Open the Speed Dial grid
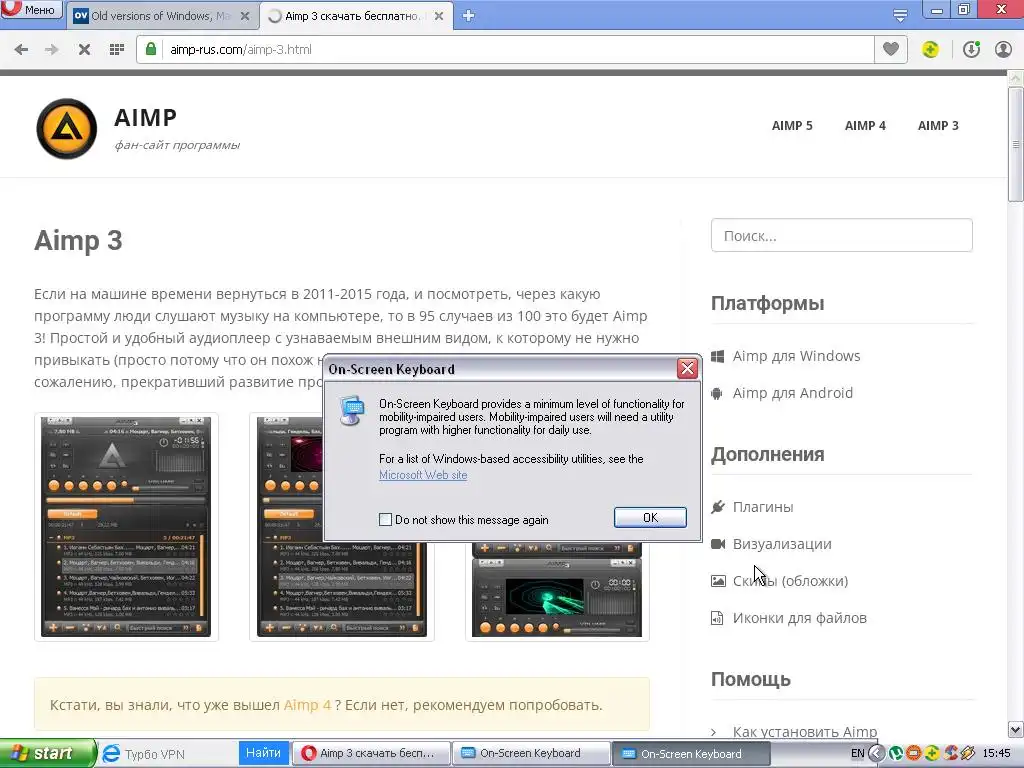 pos(117,50)
